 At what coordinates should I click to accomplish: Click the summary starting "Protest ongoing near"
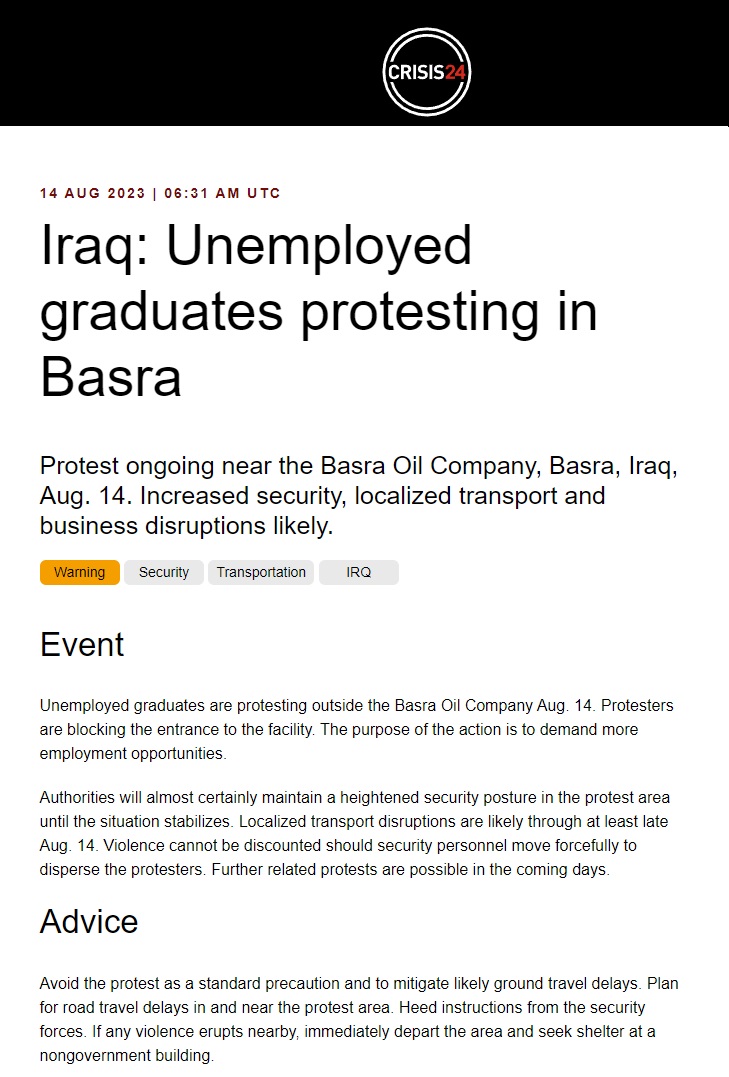pyautogui.click(x=358, y=495)
